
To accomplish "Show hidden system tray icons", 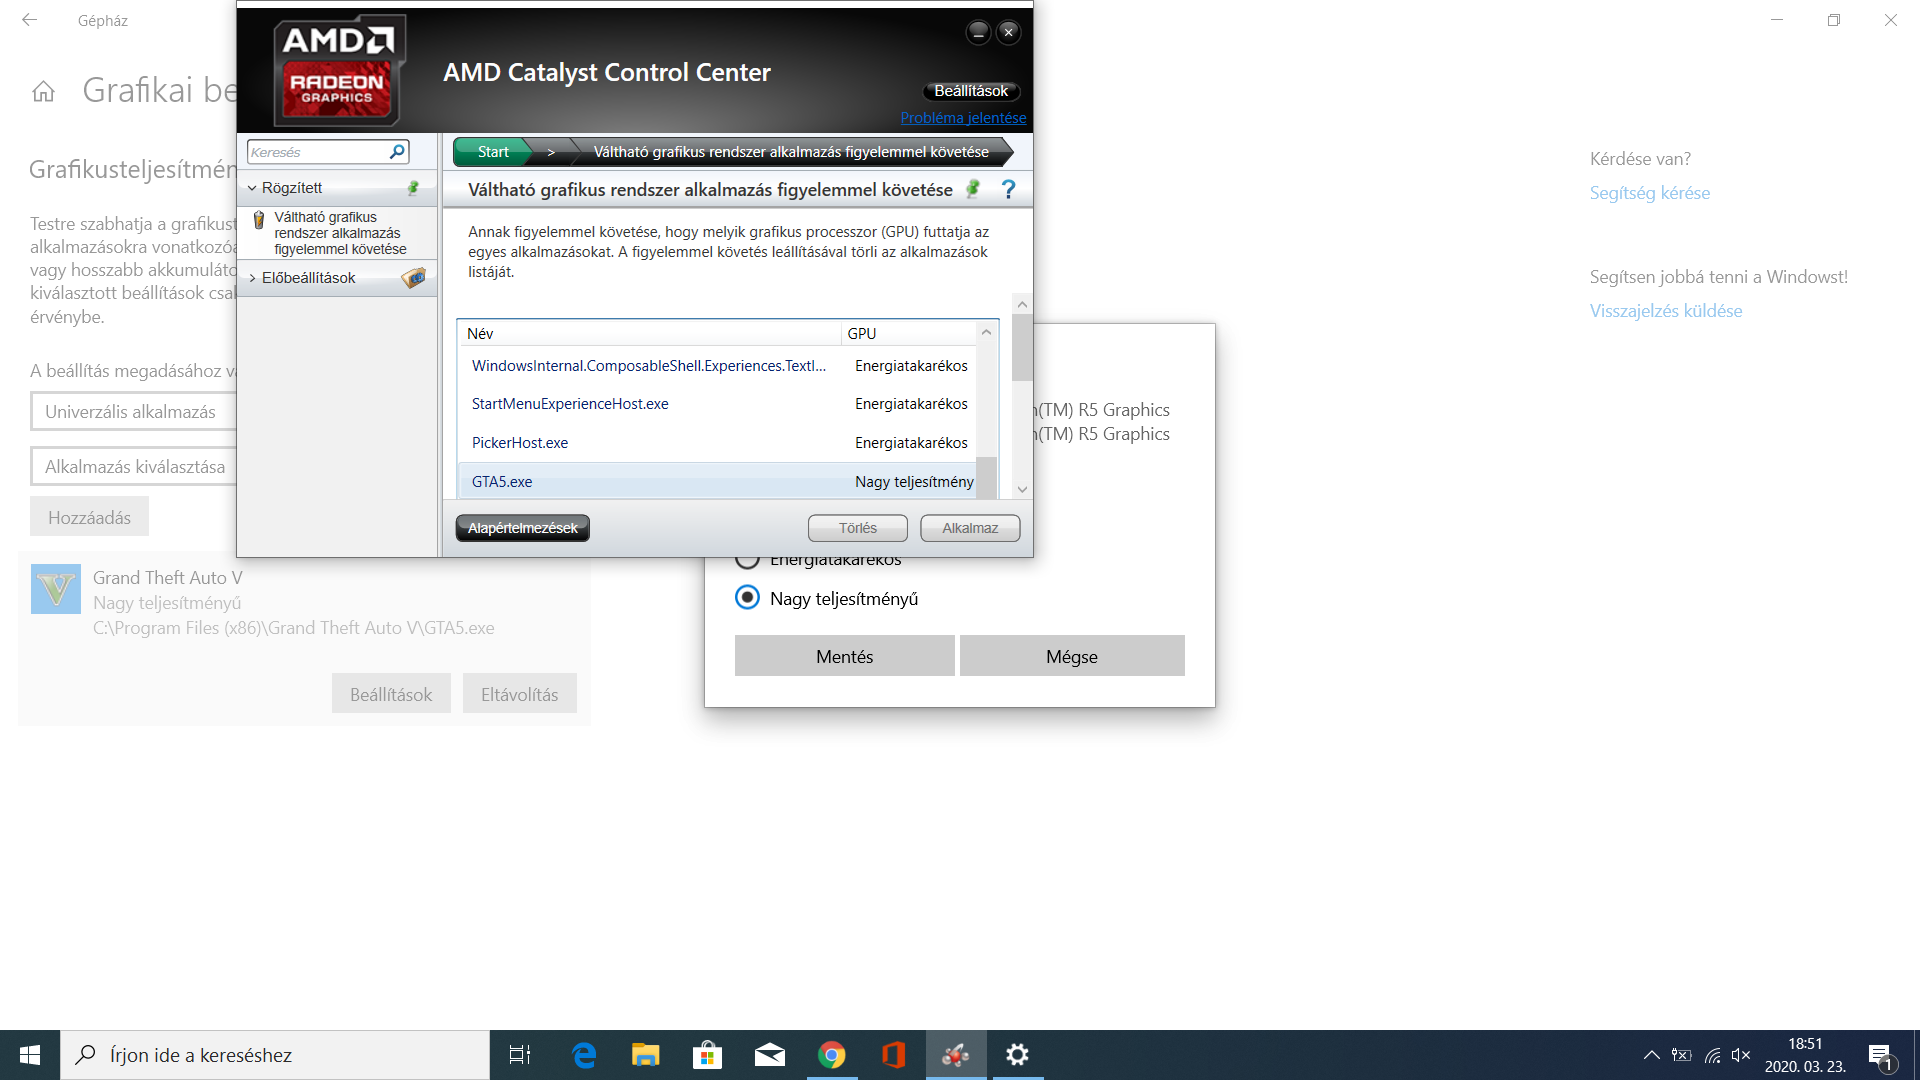I will tap(1652, 1055).
